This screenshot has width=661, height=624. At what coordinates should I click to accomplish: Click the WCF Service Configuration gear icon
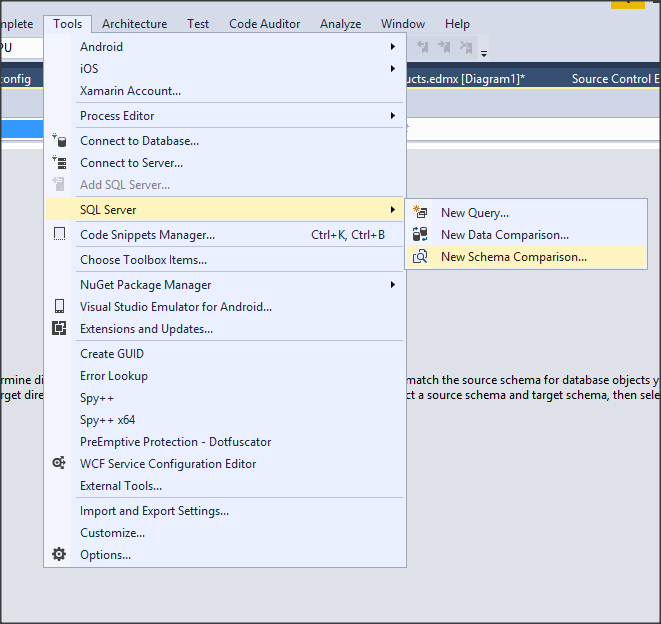(x=59, y=463)
